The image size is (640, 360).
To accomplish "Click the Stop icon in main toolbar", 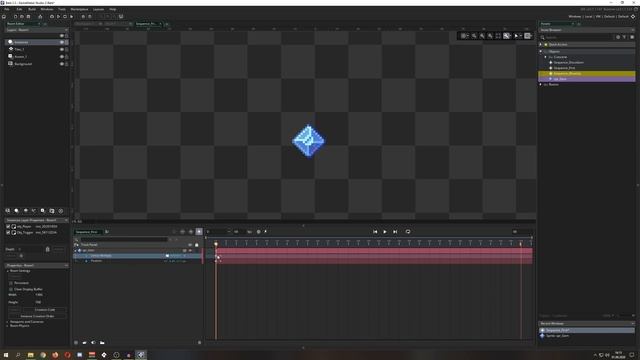I will coord(64,16).
